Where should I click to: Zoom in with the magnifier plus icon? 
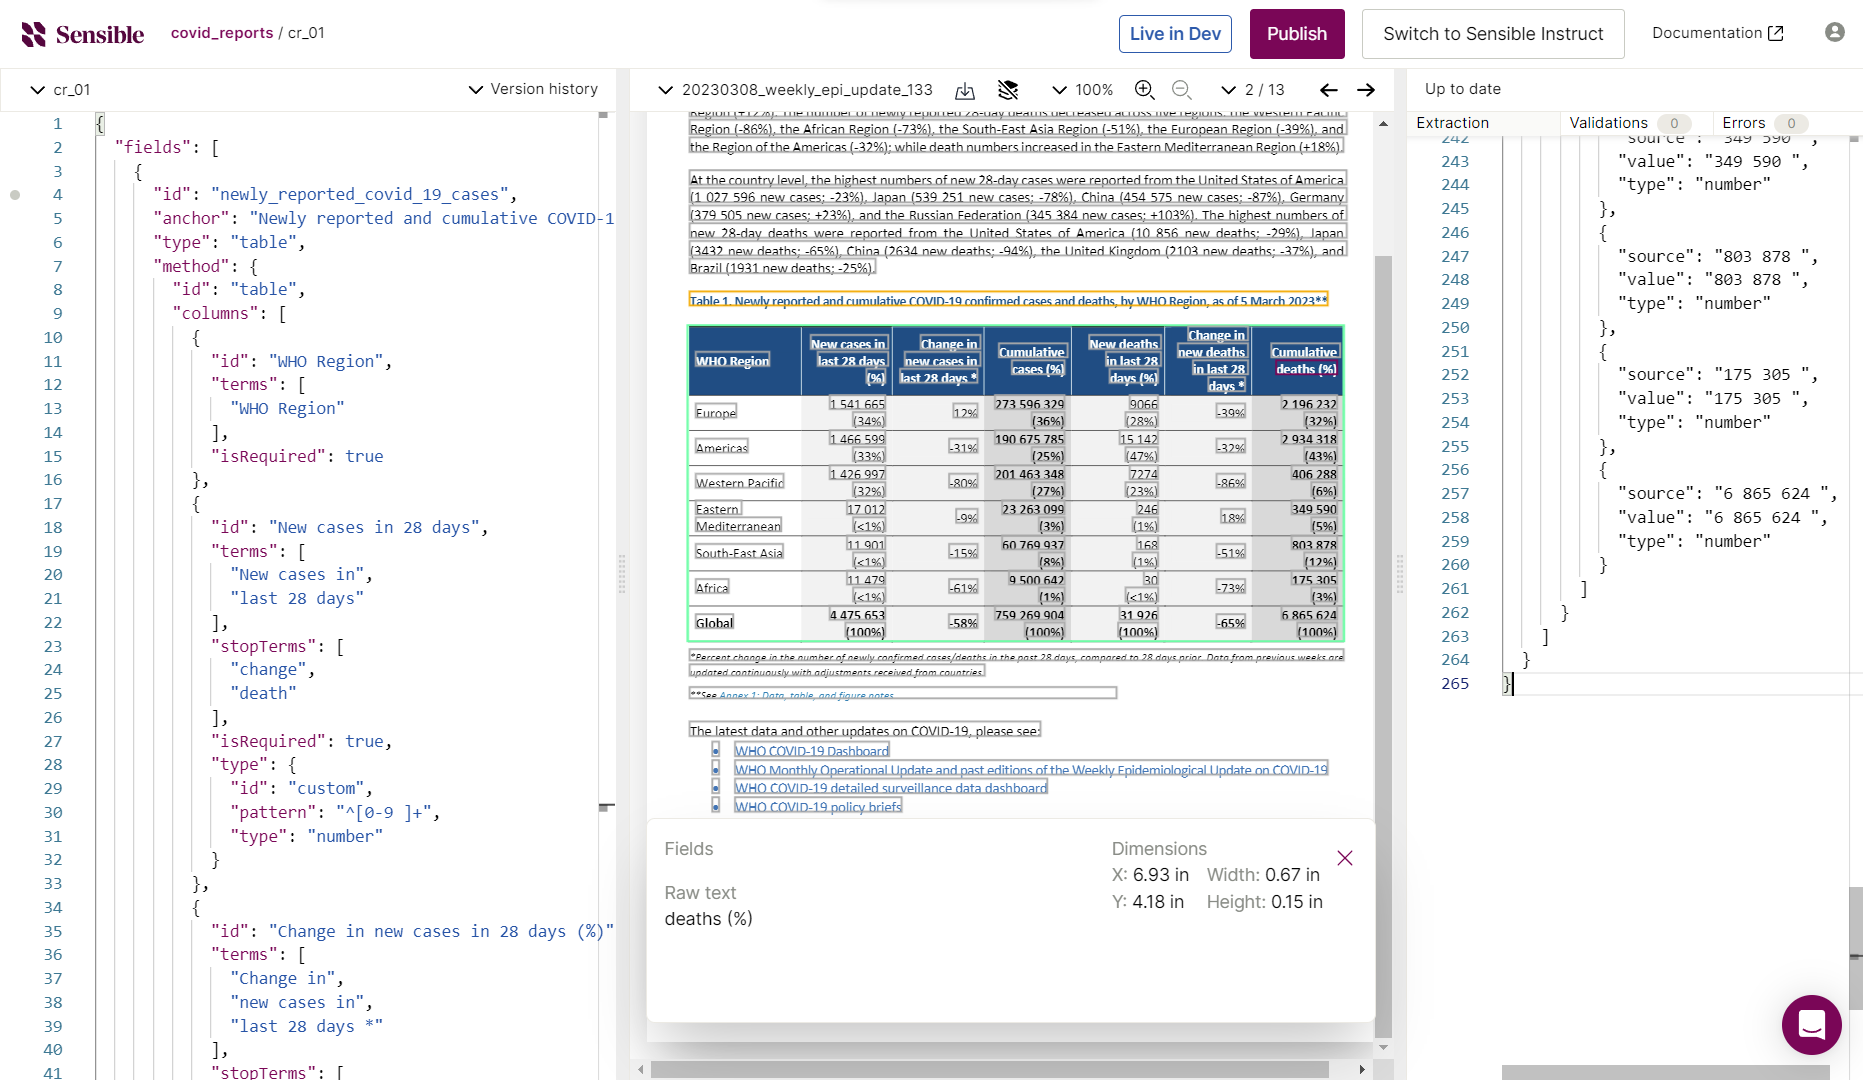pos(1145,90)
